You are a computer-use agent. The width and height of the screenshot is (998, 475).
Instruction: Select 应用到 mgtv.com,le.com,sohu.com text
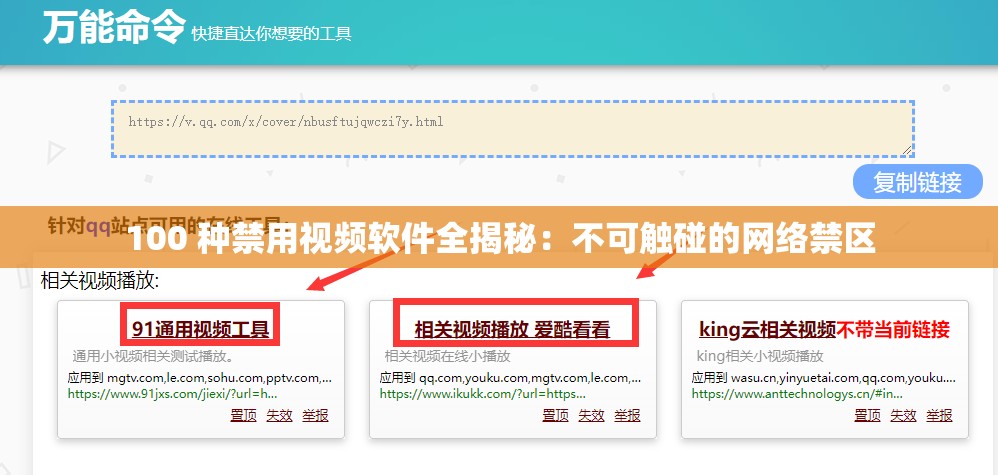[x=200, y=378]
